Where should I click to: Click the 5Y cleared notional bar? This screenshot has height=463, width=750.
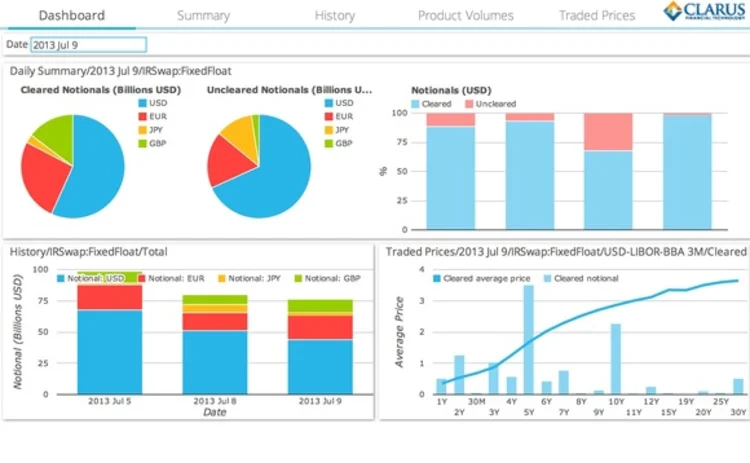point(529,340)
